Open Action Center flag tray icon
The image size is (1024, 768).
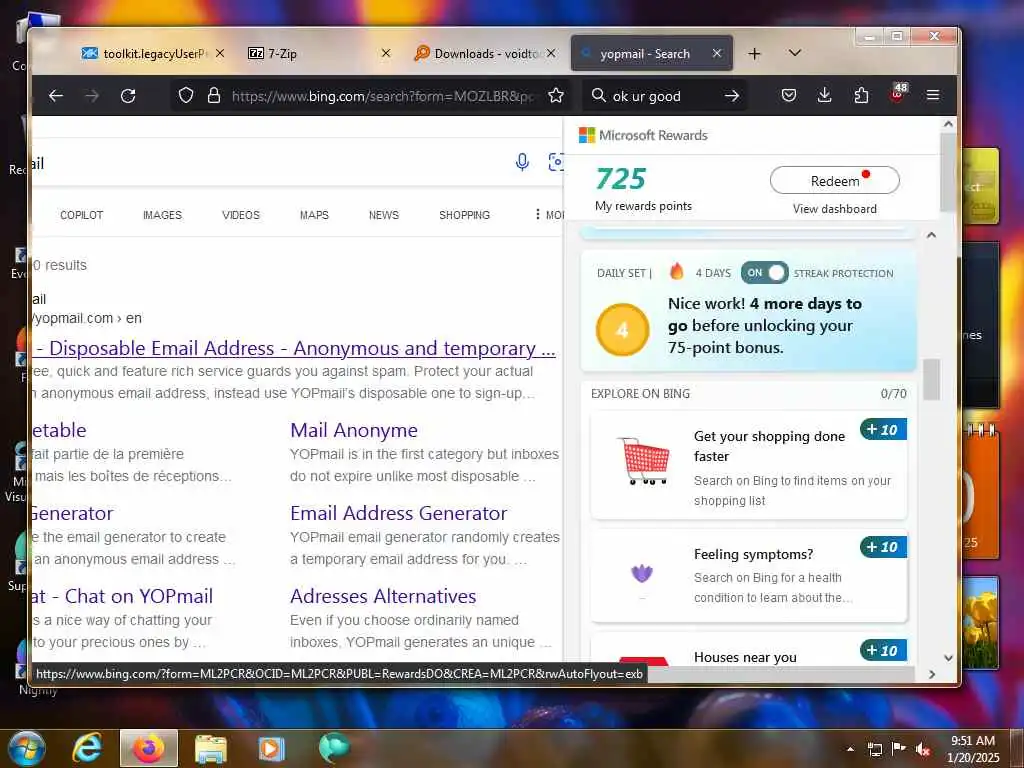[899, 749]
